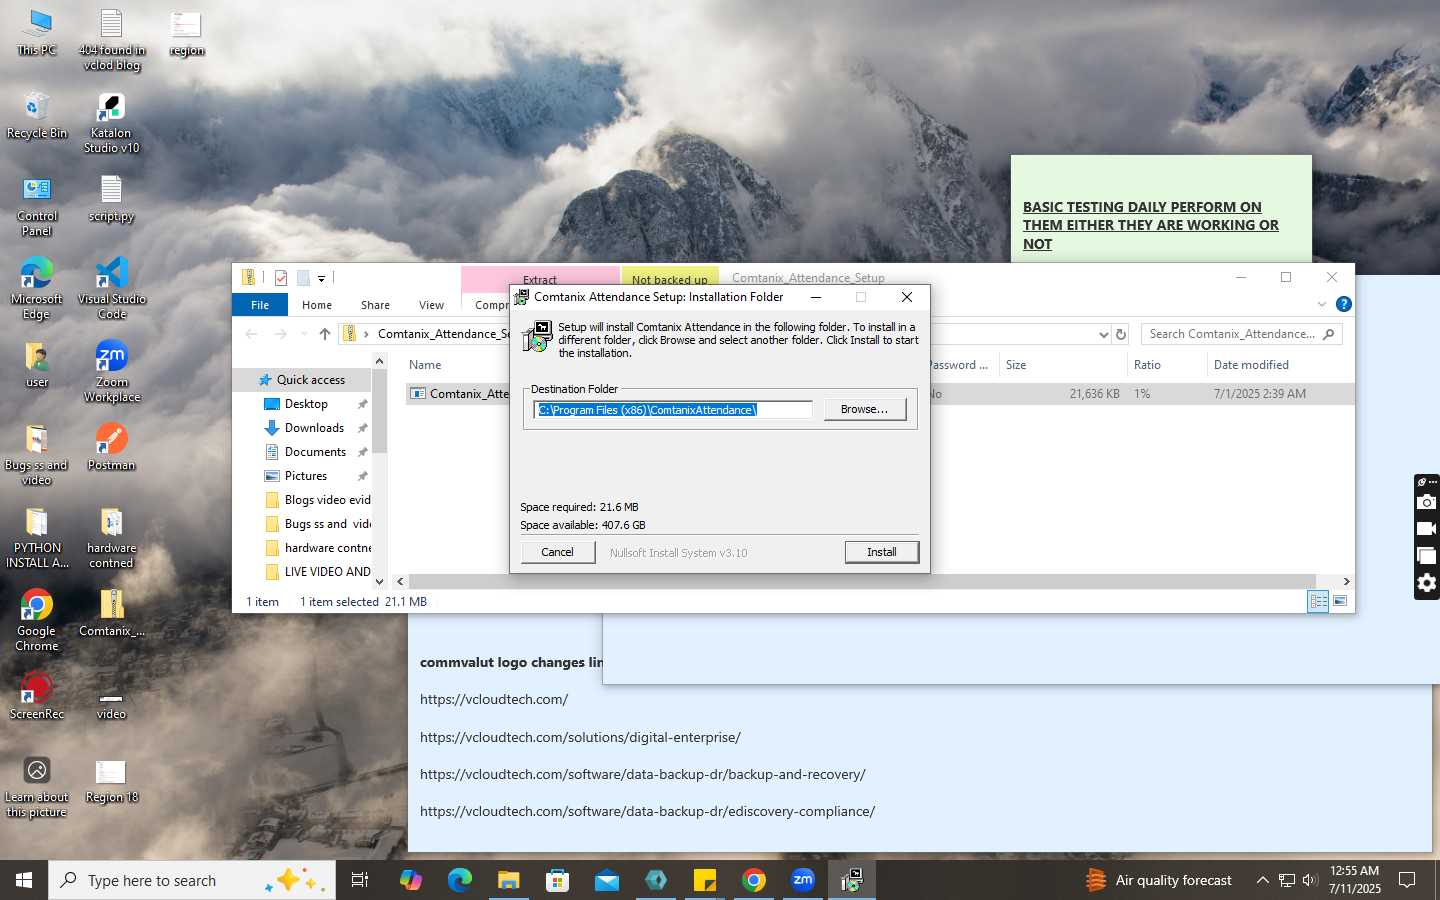Click the screen recorder video record icon

pos(1427,529)
